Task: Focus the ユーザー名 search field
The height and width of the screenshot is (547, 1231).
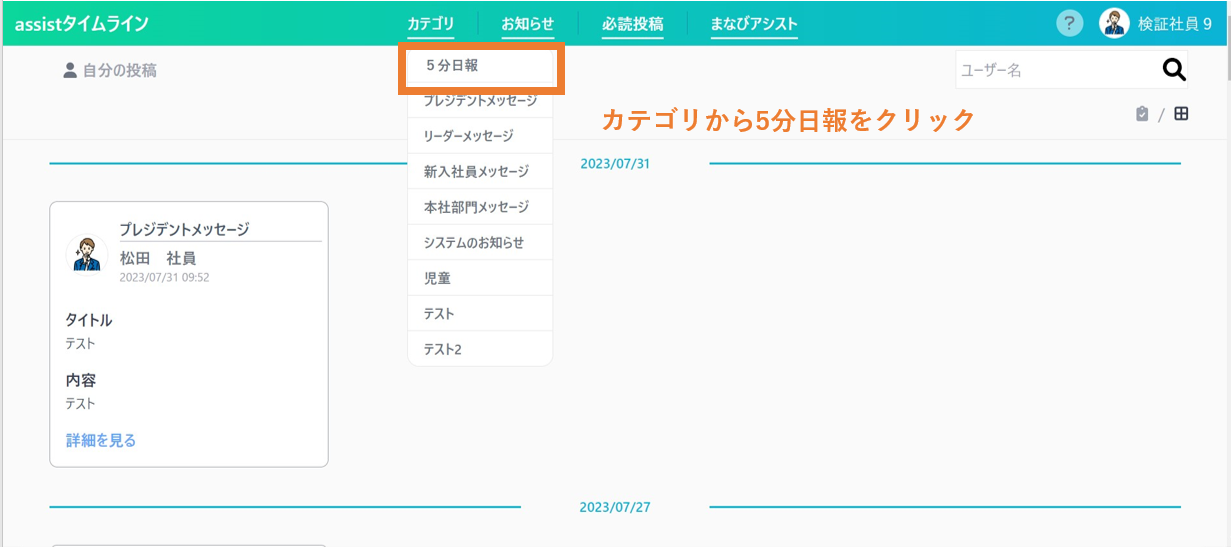Action: coord(1050,70)
